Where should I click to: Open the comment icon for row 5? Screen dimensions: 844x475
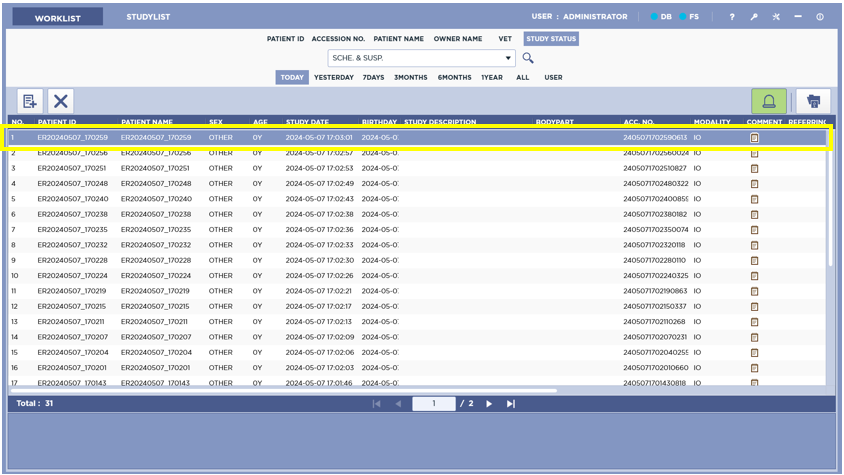(754, 199)
